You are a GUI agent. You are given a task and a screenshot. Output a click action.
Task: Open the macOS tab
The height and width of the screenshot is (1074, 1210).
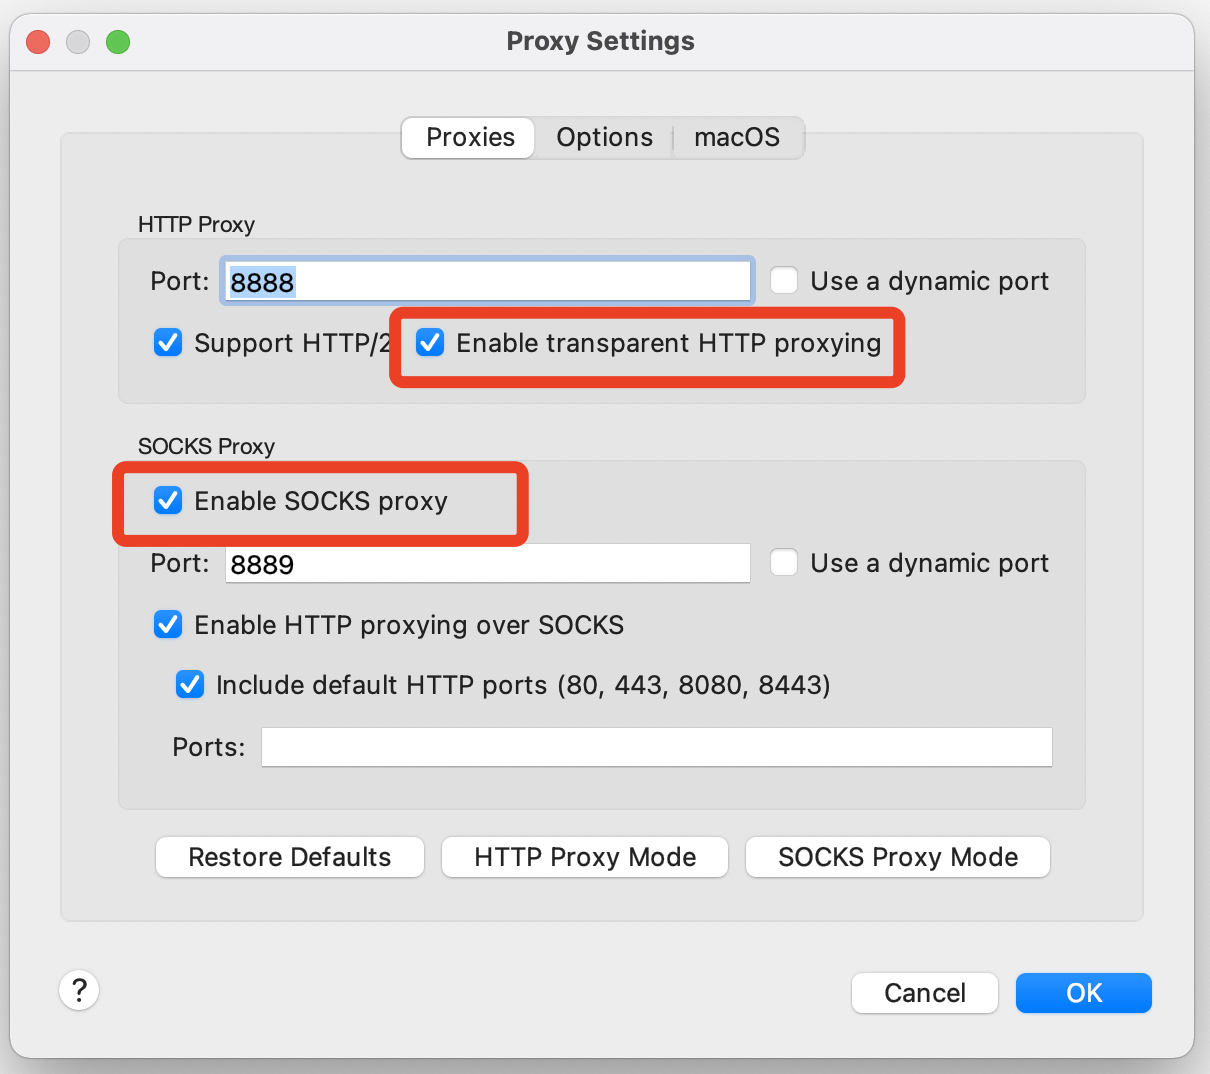click(737, 138)
